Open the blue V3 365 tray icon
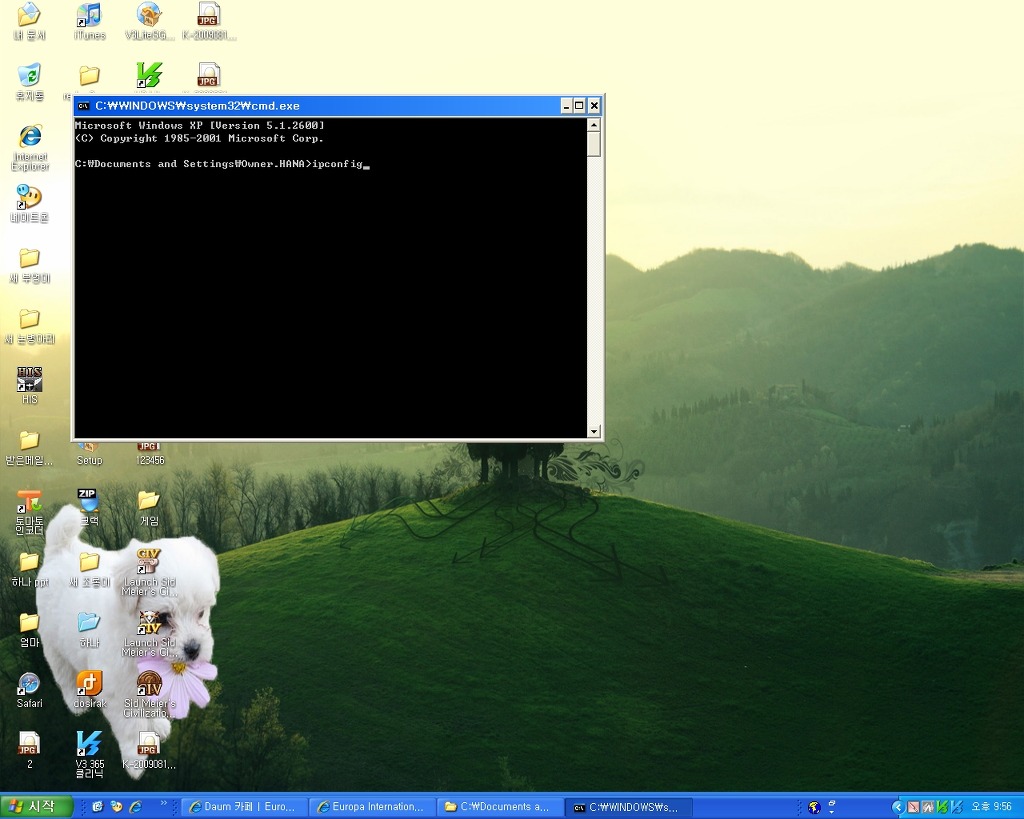 (x=956, y=807)
